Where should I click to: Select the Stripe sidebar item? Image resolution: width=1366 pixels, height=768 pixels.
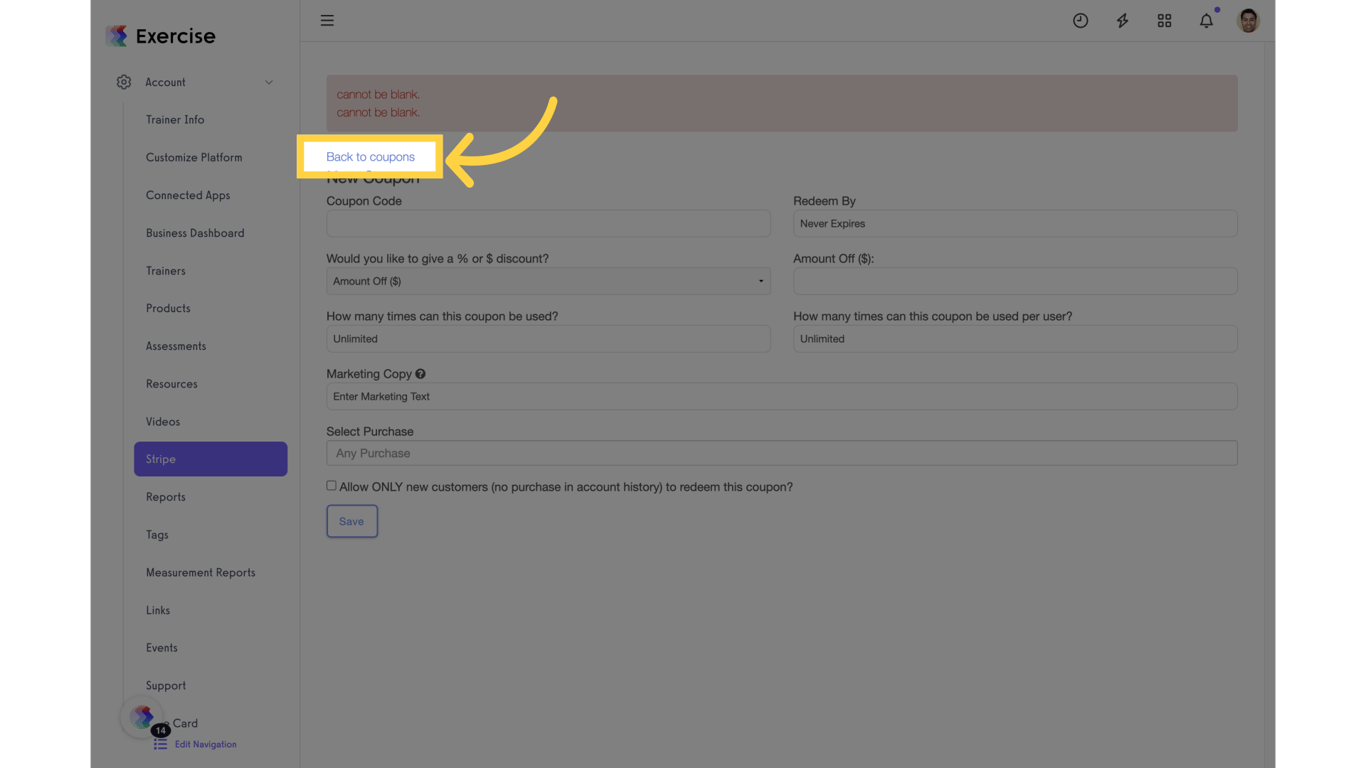[x=211, y=459]
